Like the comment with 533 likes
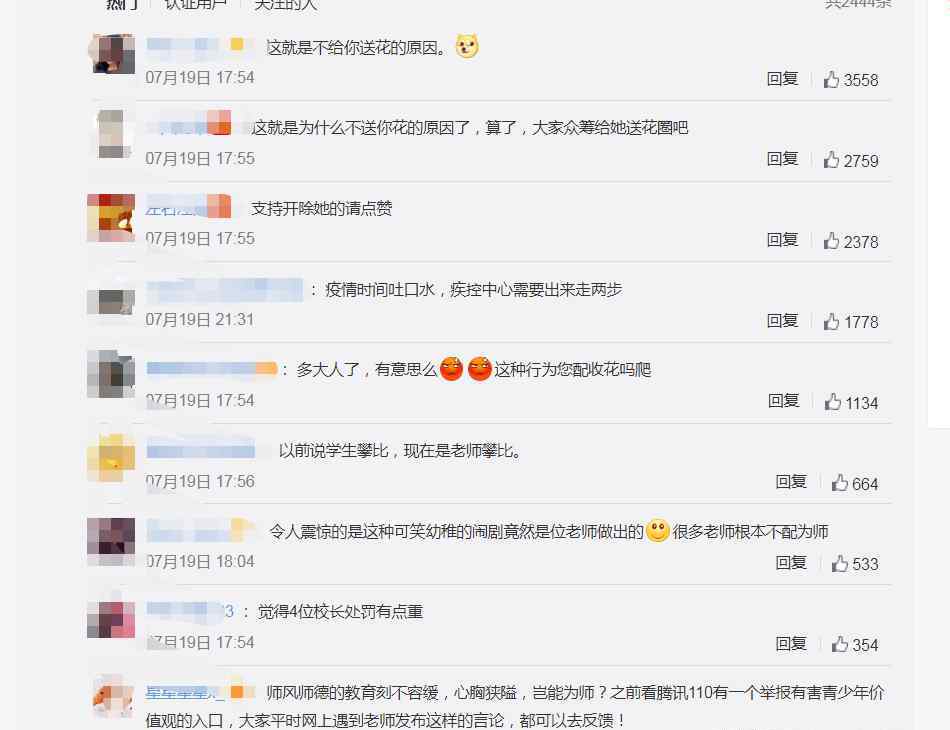 pyautogui.click(x=840, y=563)
